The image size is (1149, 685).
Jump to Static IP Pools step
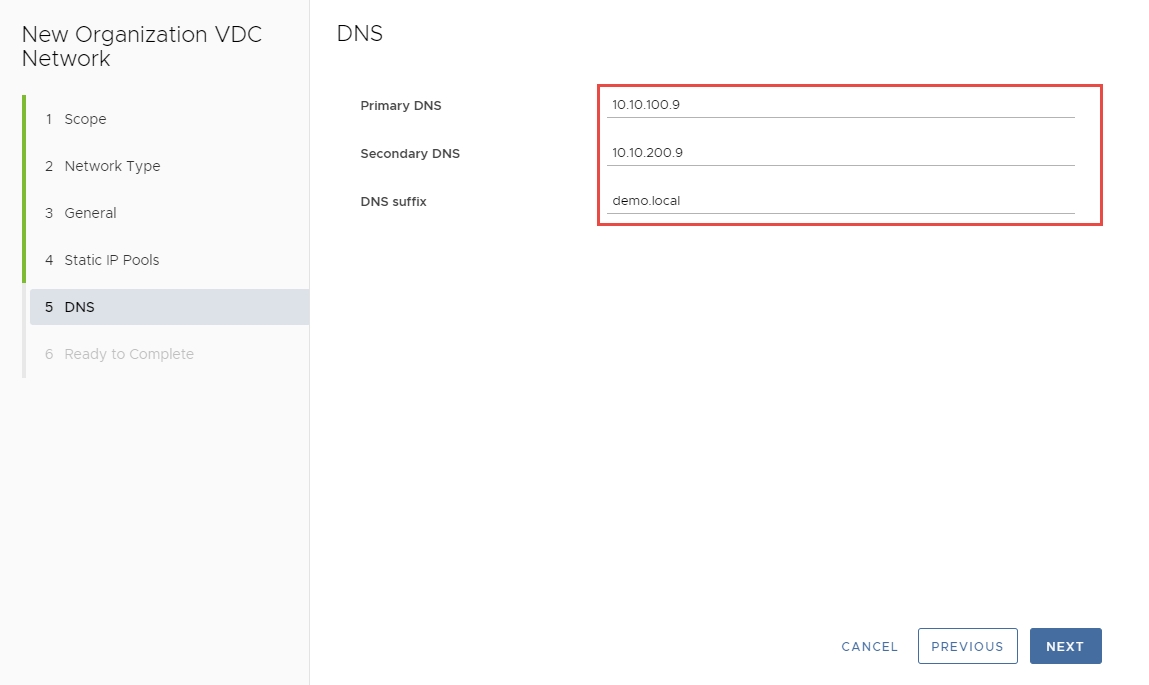(x=111, y=260)
